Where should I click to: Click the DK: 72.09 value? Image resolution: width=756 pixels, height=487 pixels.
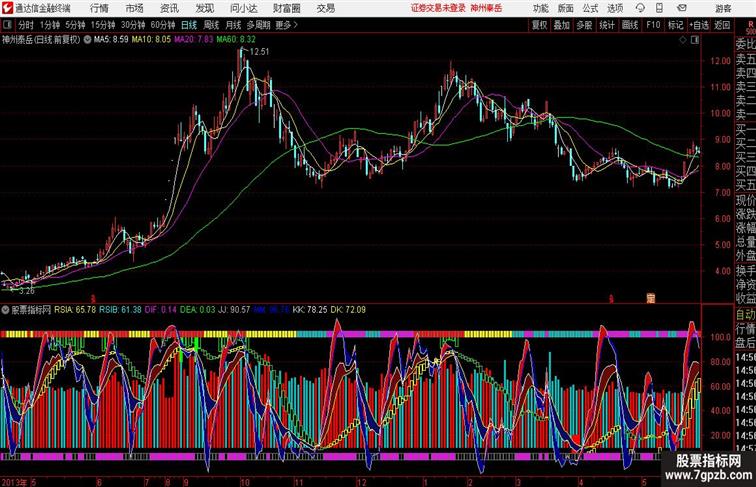click(348, 310)
